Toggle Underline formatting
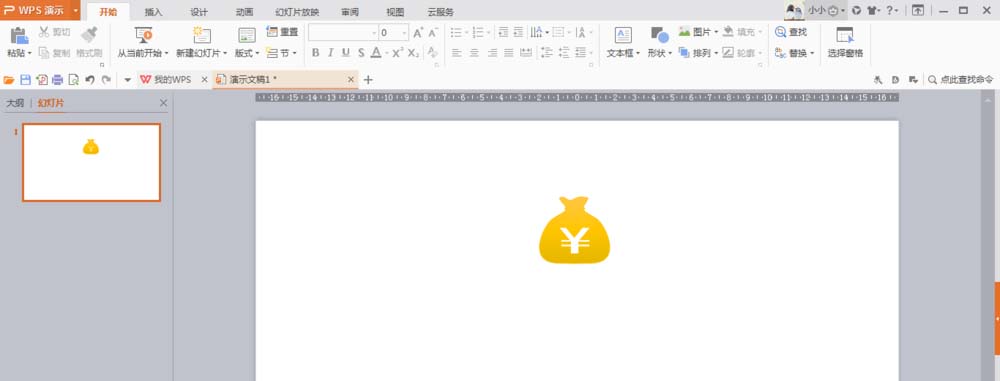Image resolution: width=1000 pixels, height=381 pixels. (x=346, y=53)
